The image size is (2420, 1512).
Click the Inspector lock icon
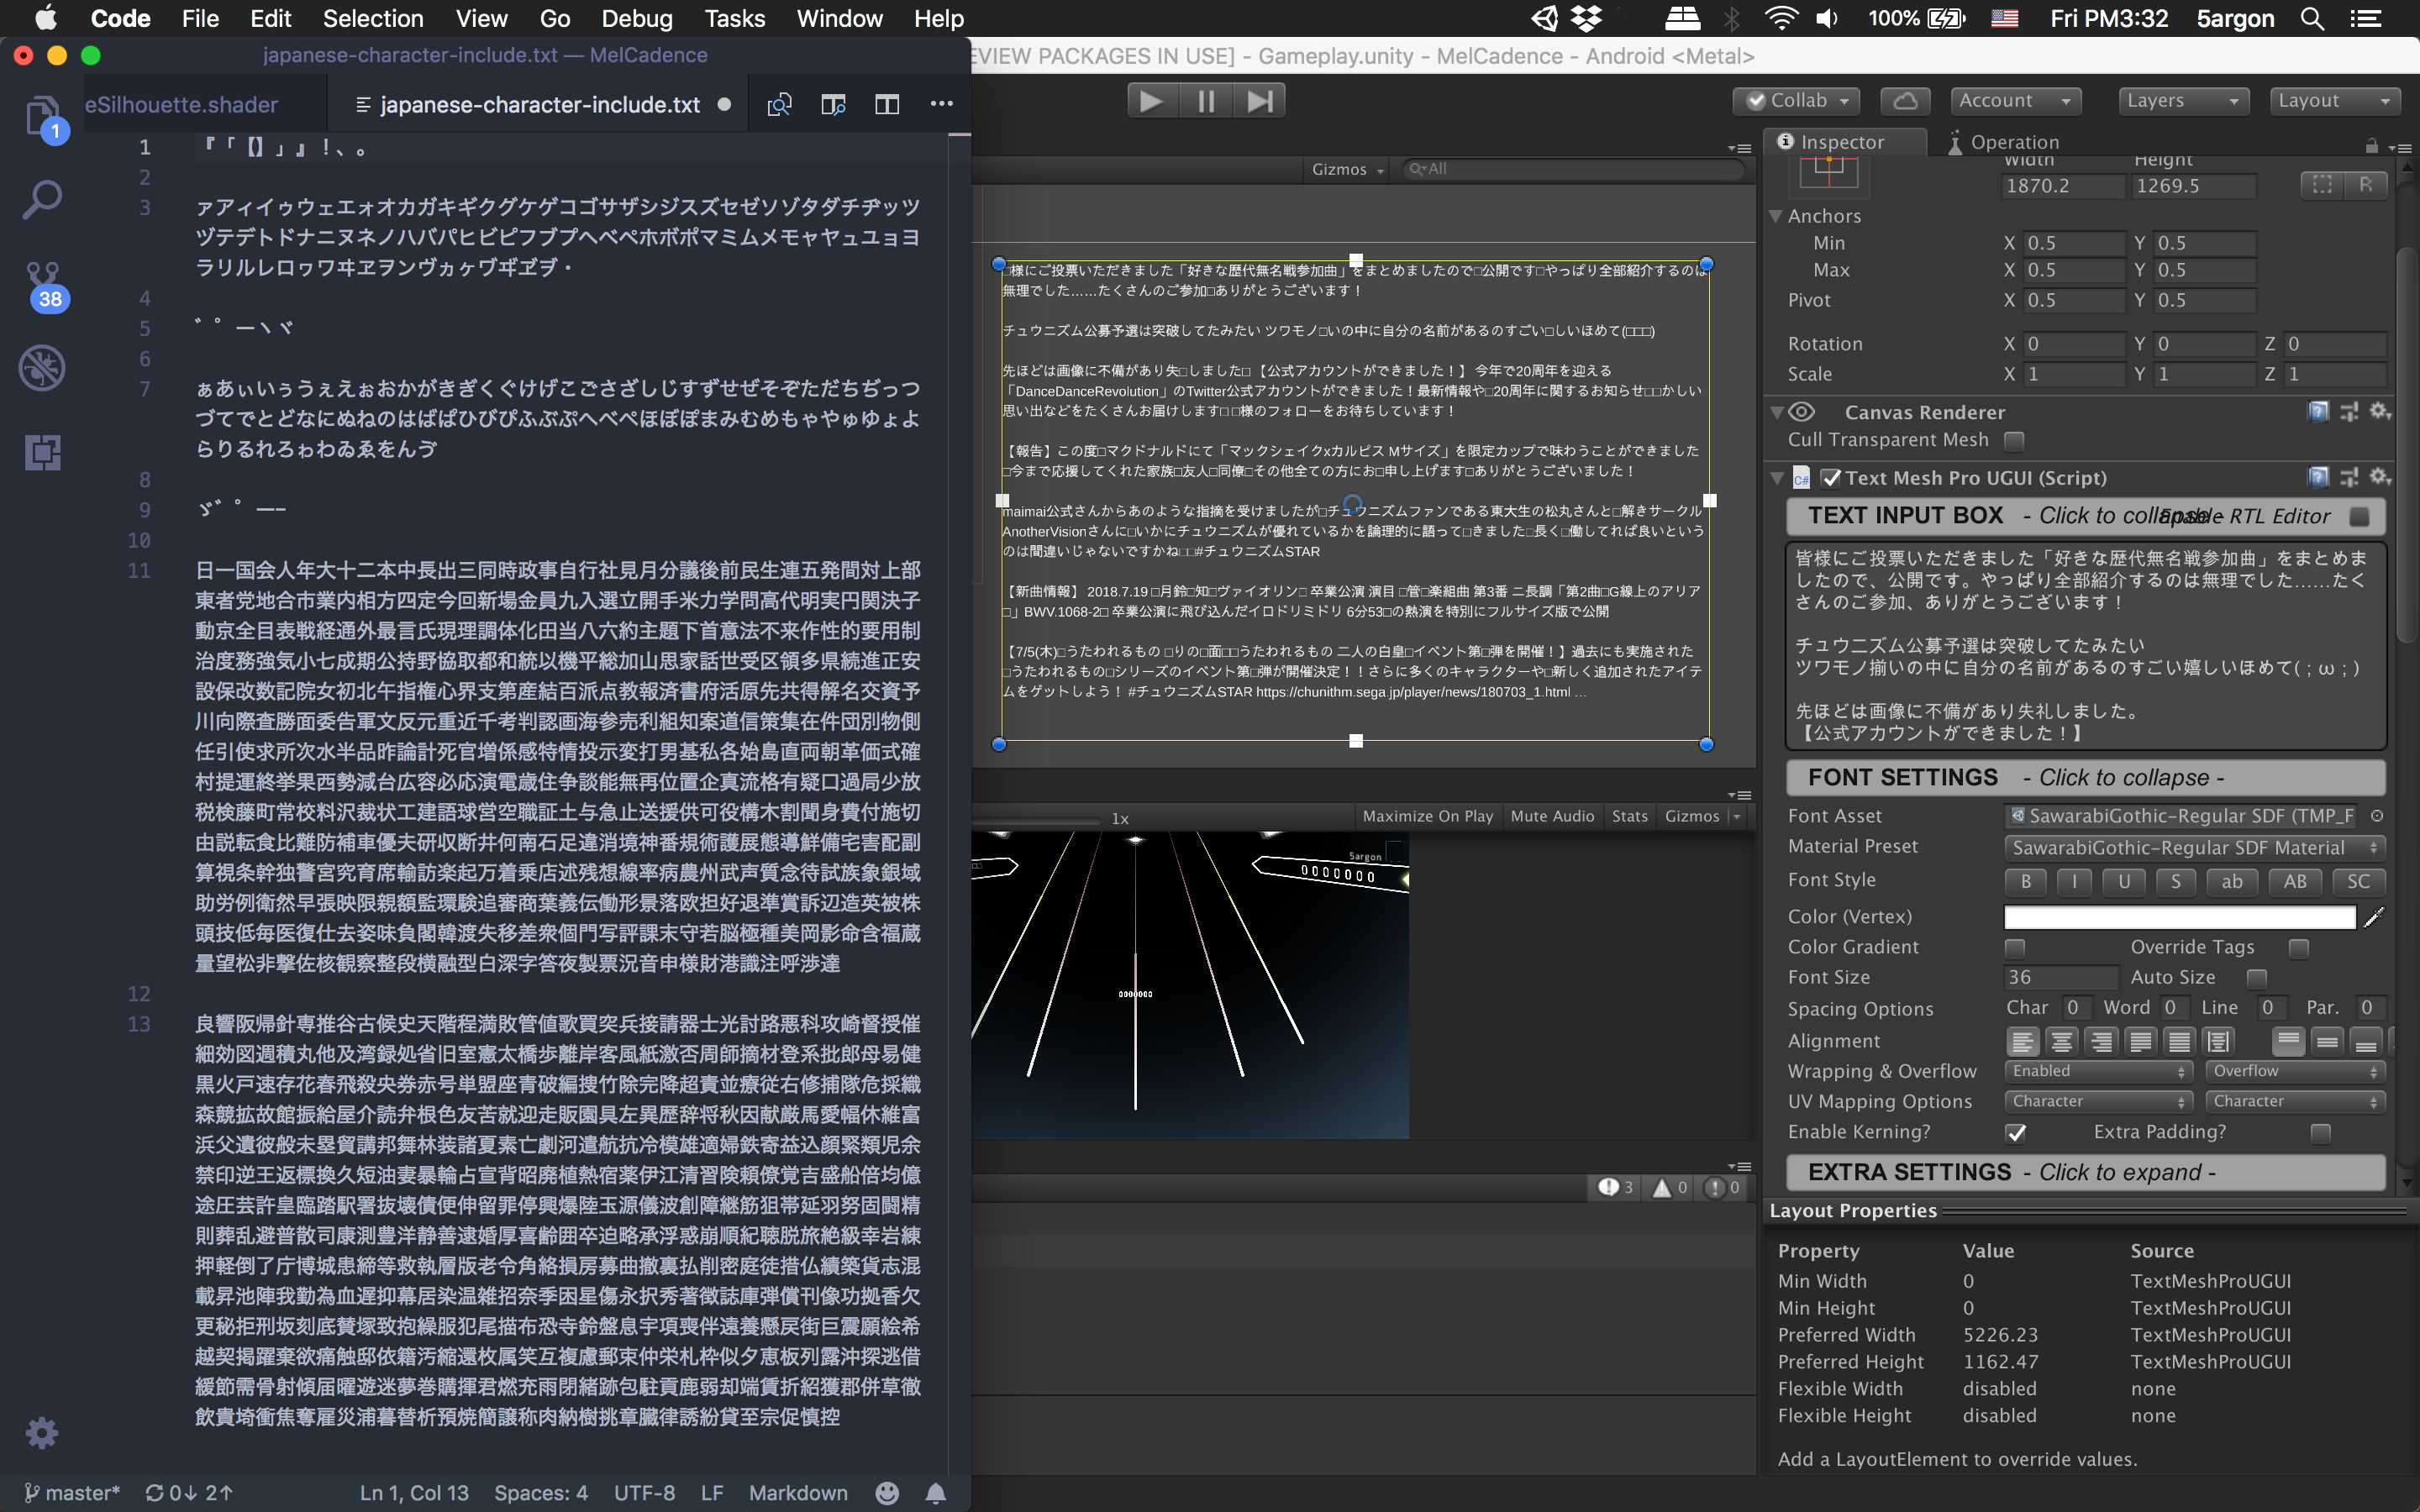2371,146
